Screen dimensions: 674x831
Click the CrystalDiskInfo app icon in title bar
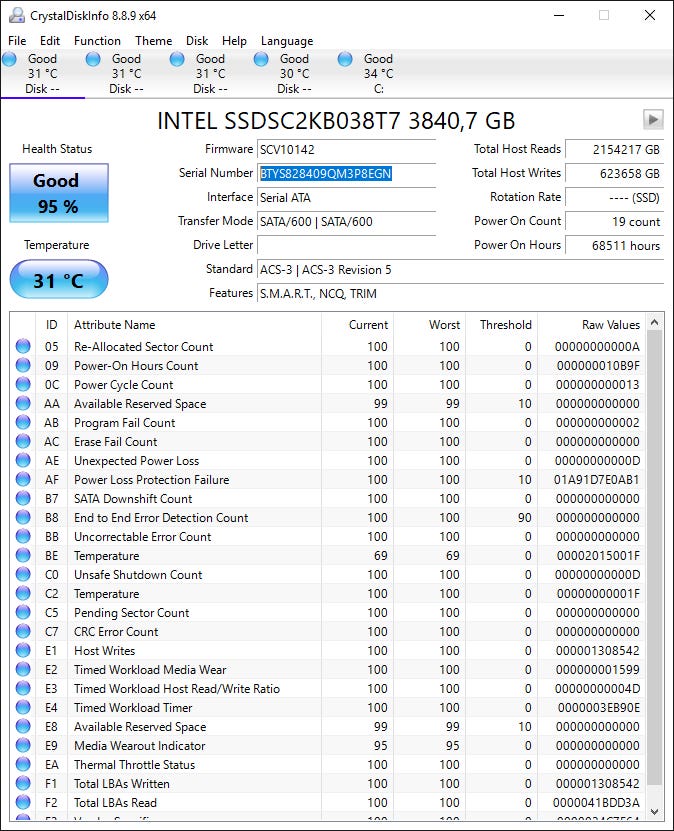pos(16,15)
